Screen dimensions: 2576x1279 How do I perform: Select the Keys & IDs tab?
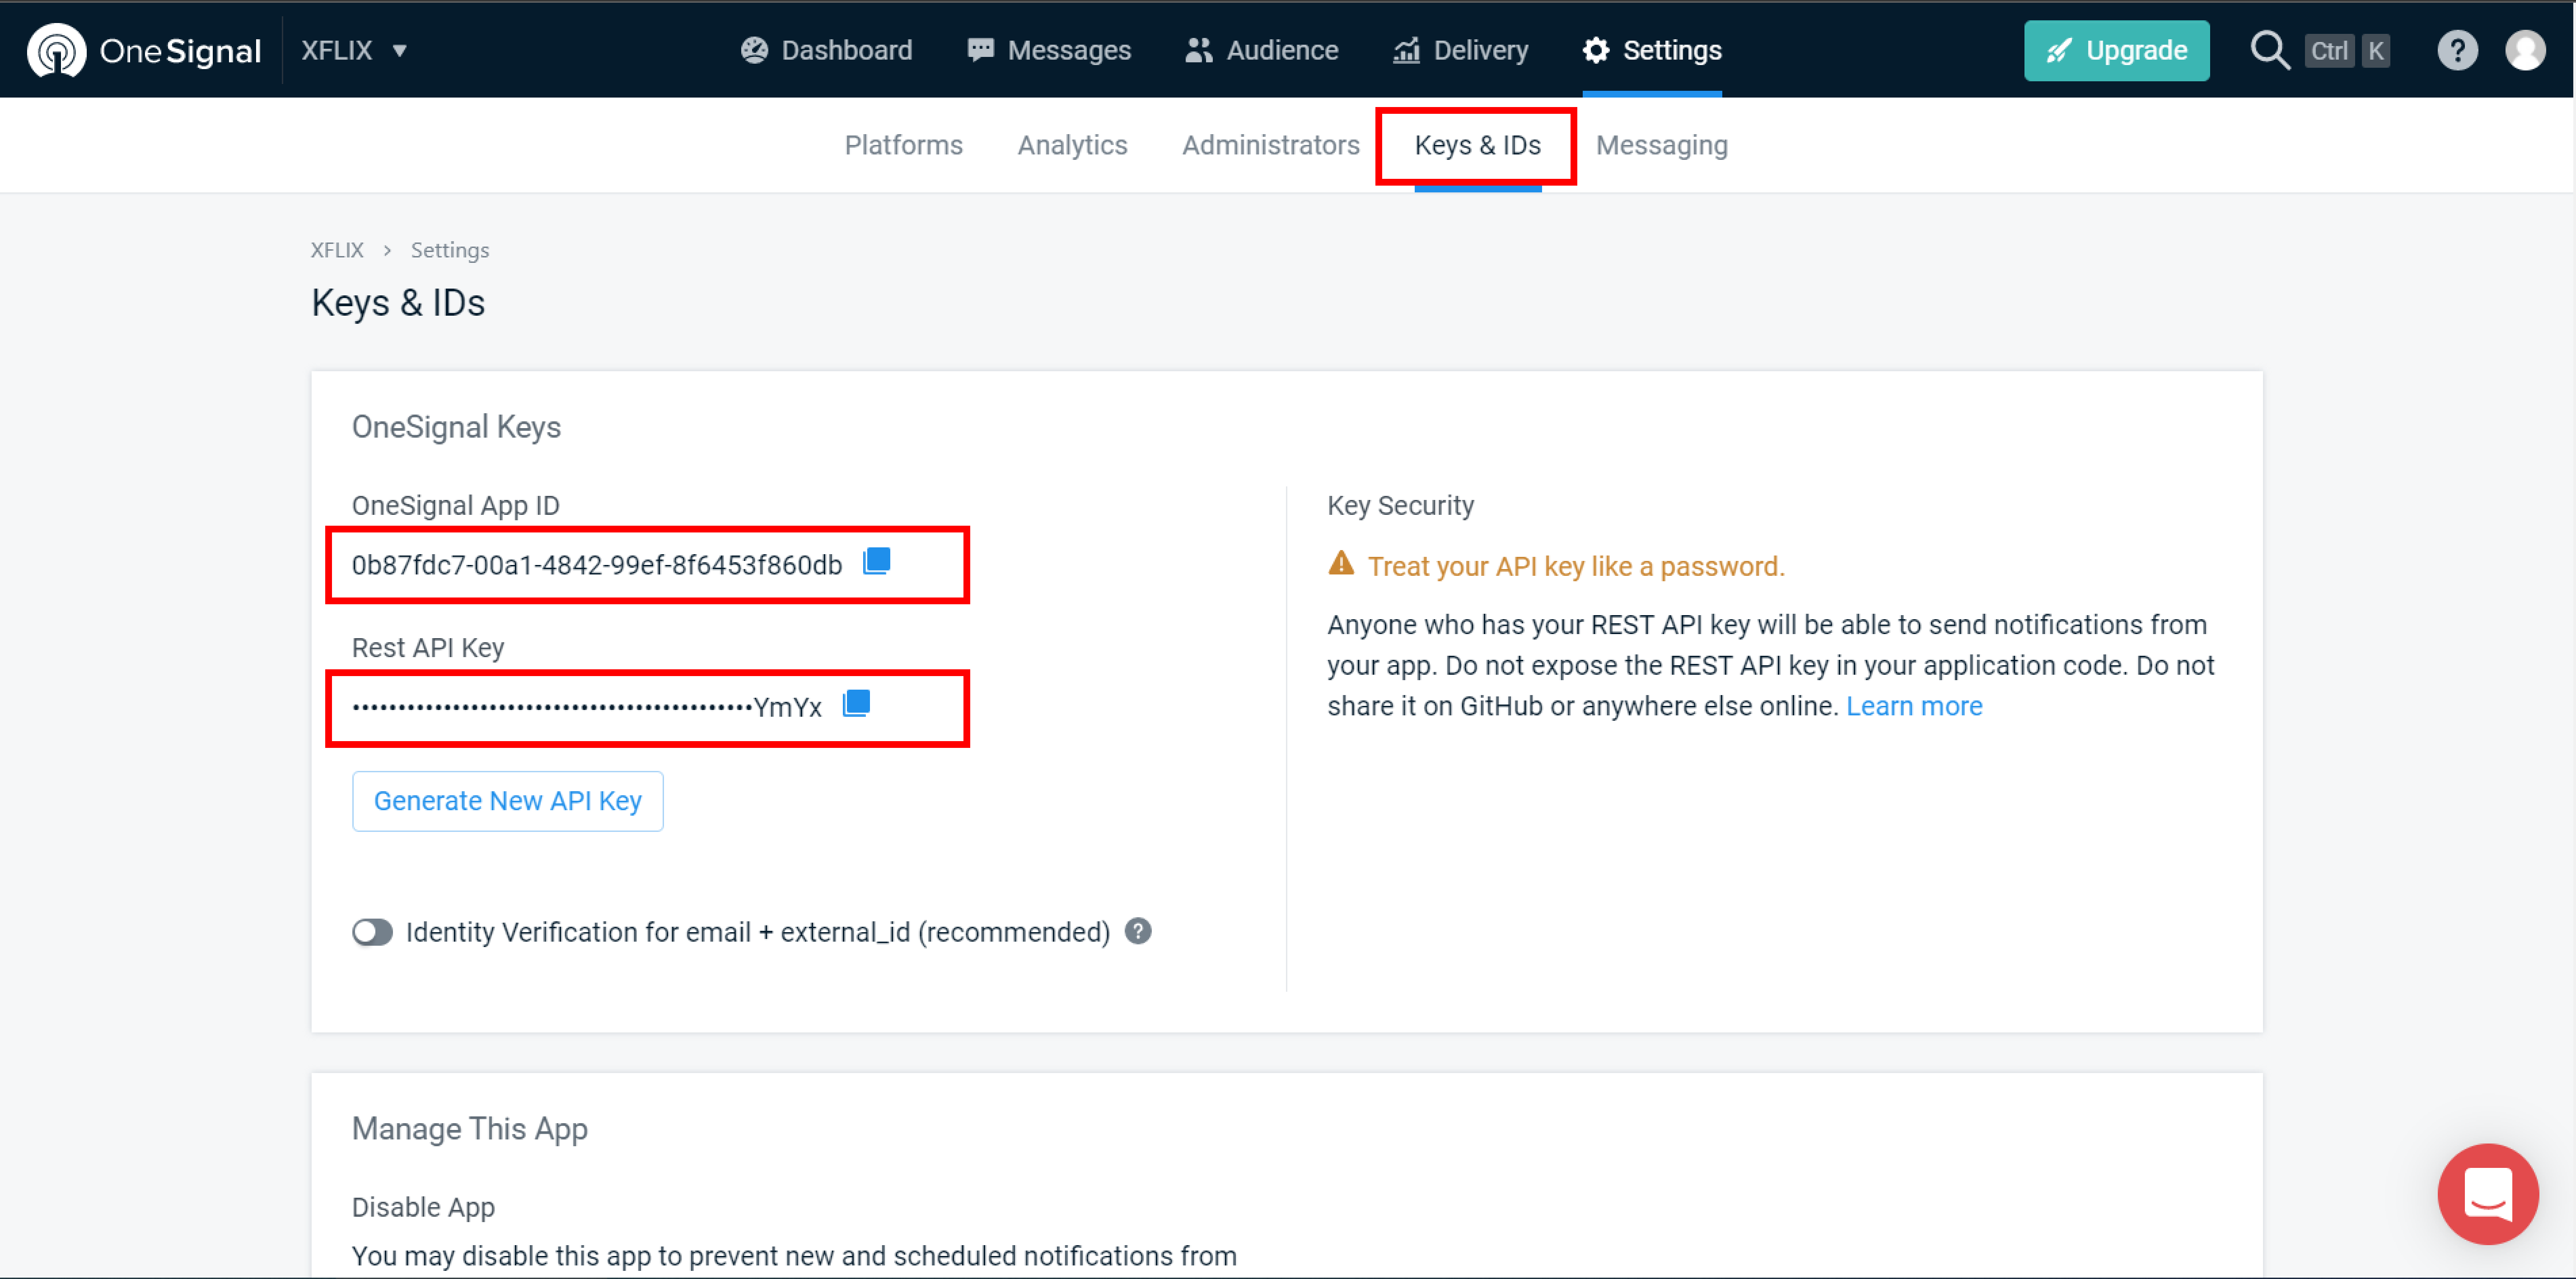[1477, 145]
